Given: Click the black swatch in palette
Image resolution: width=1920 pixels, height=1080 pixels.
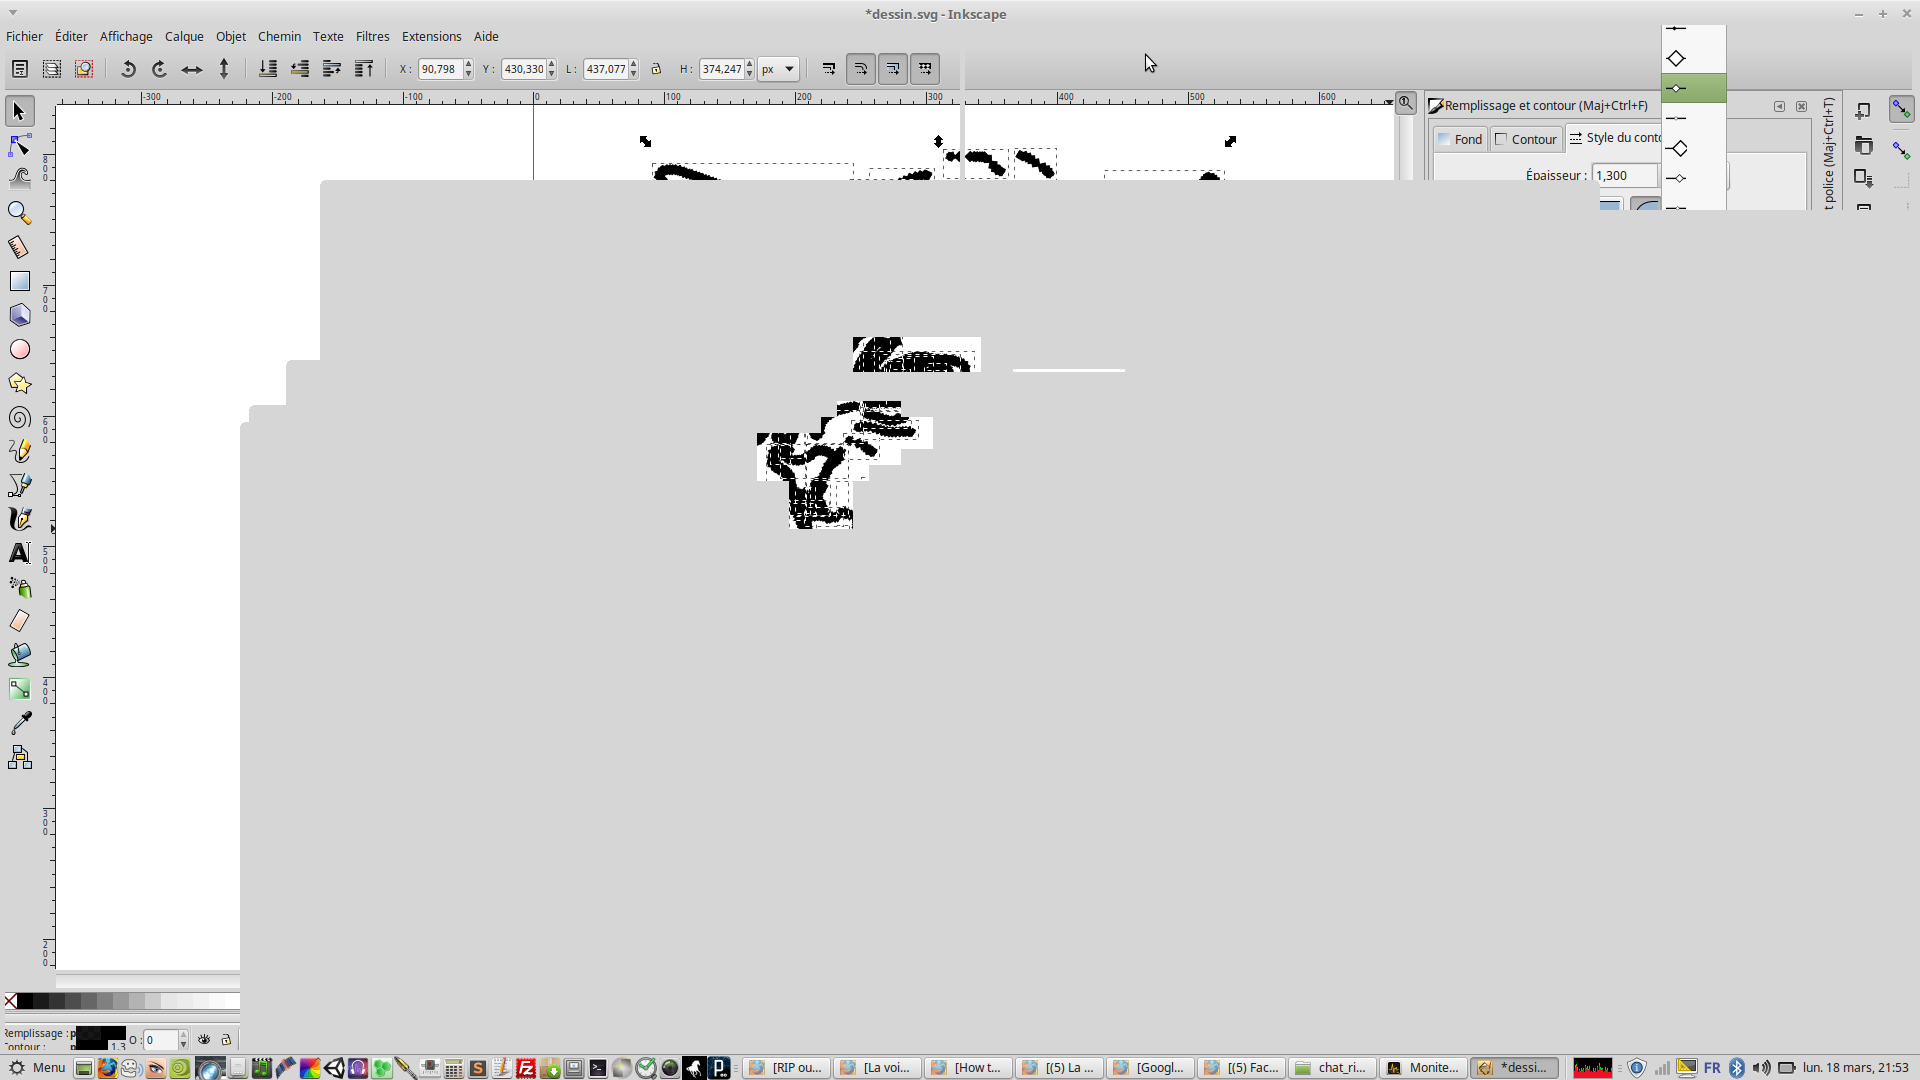Looking at the screenshot, I should click(26, 1001).
